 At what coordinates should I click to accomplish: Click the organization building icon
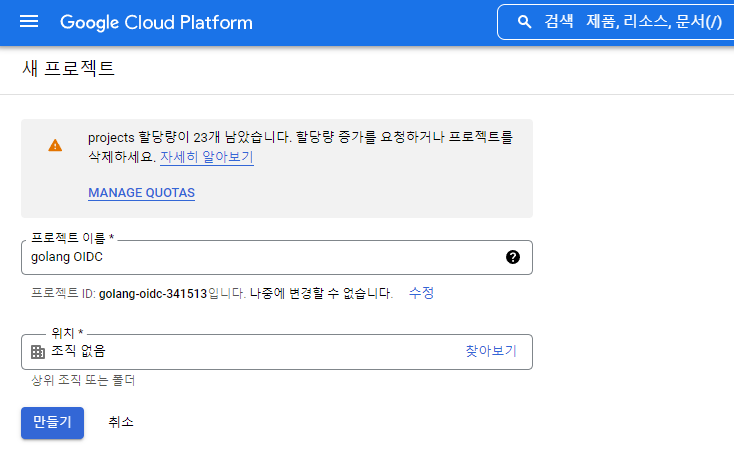pos(38,352)
